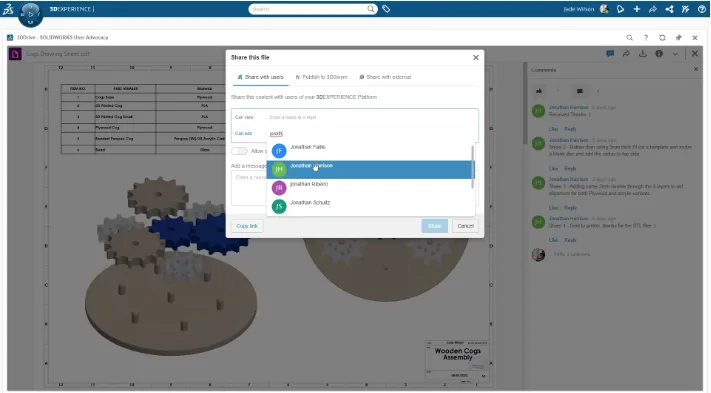The image size is (711, 393).
Task: Open the file information icon
Action: pos(659,54)
